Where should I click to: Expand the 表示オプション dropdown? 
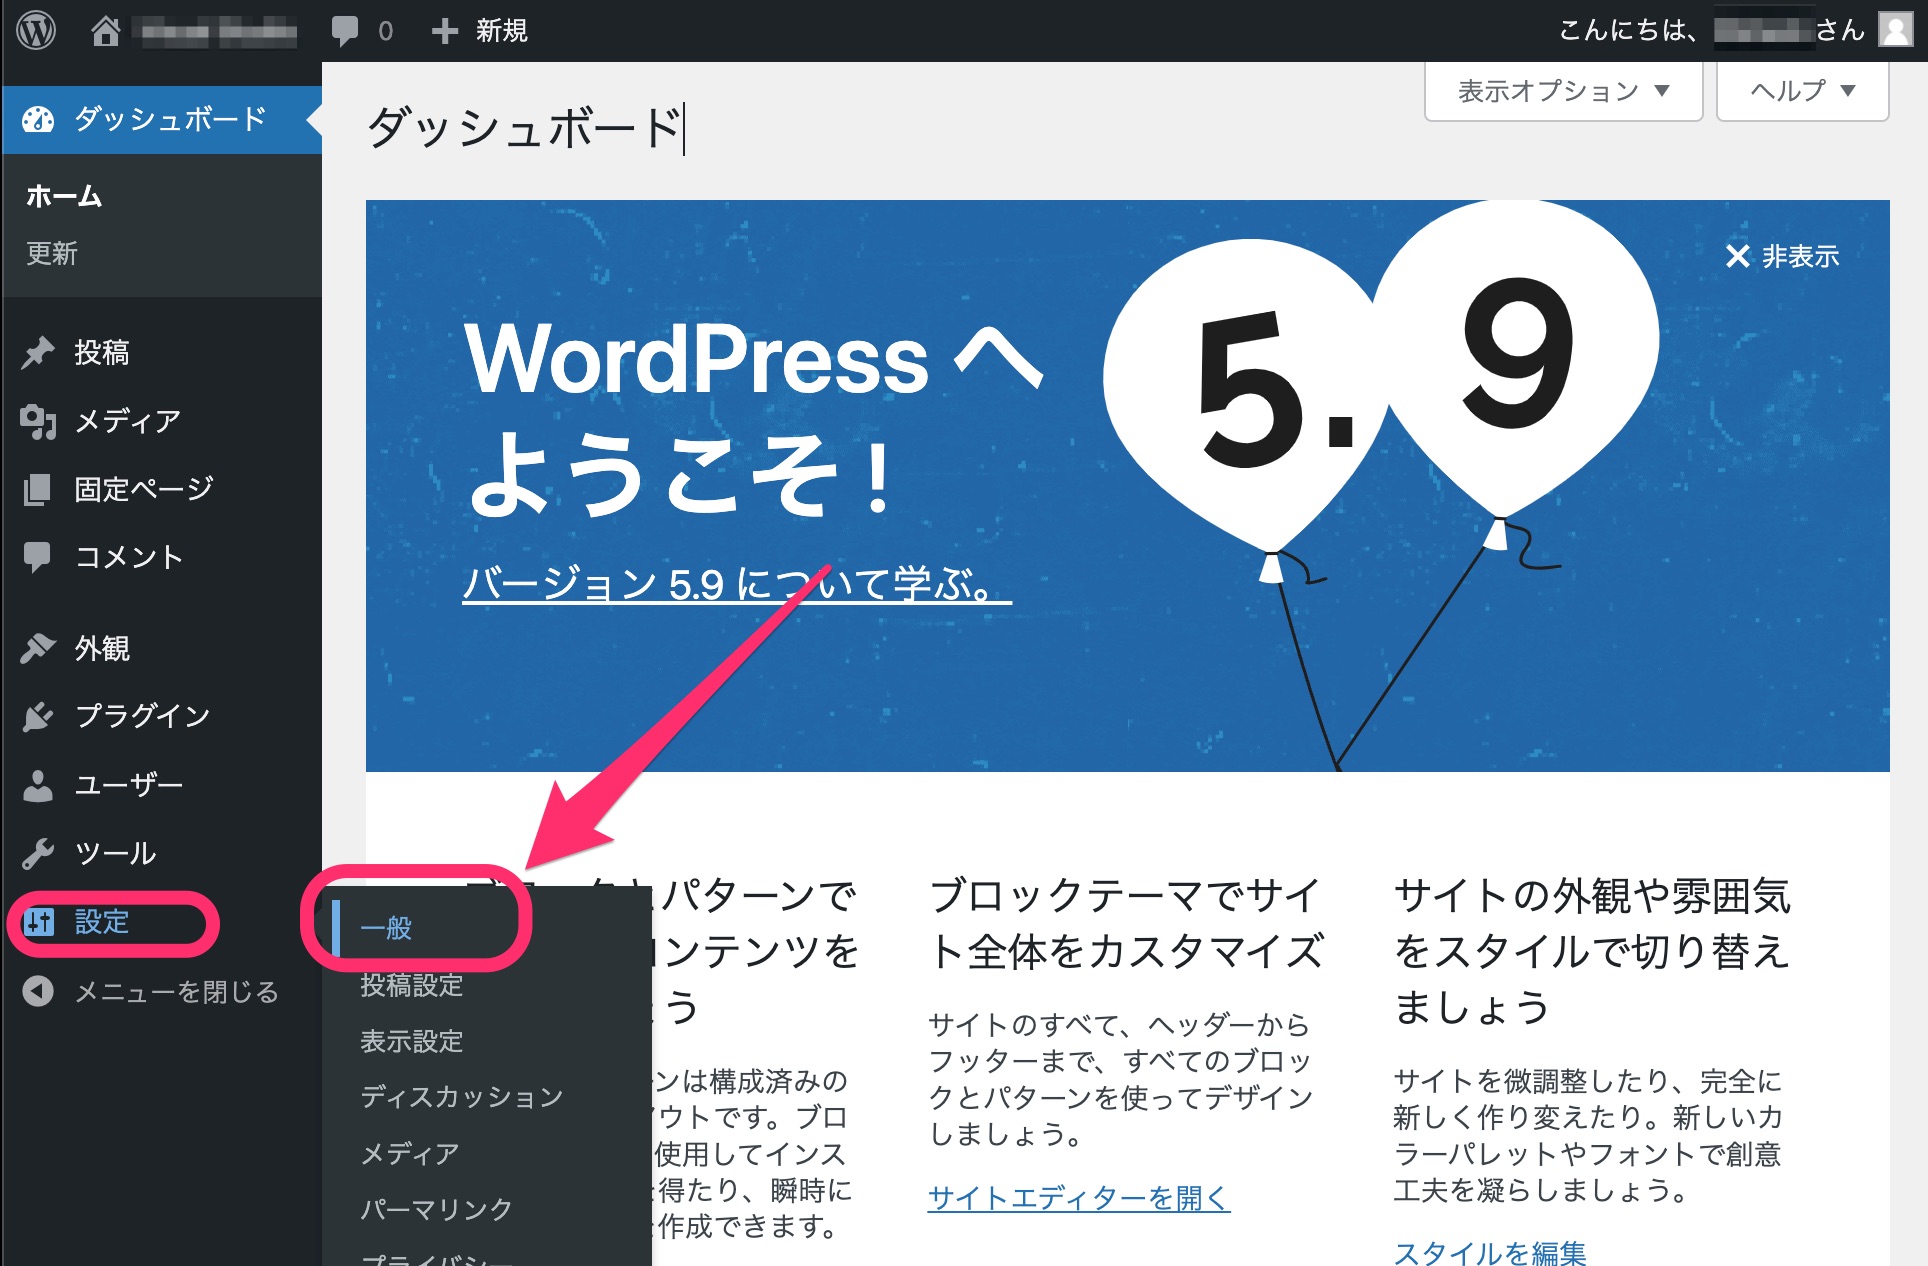tap(1562, 91)
